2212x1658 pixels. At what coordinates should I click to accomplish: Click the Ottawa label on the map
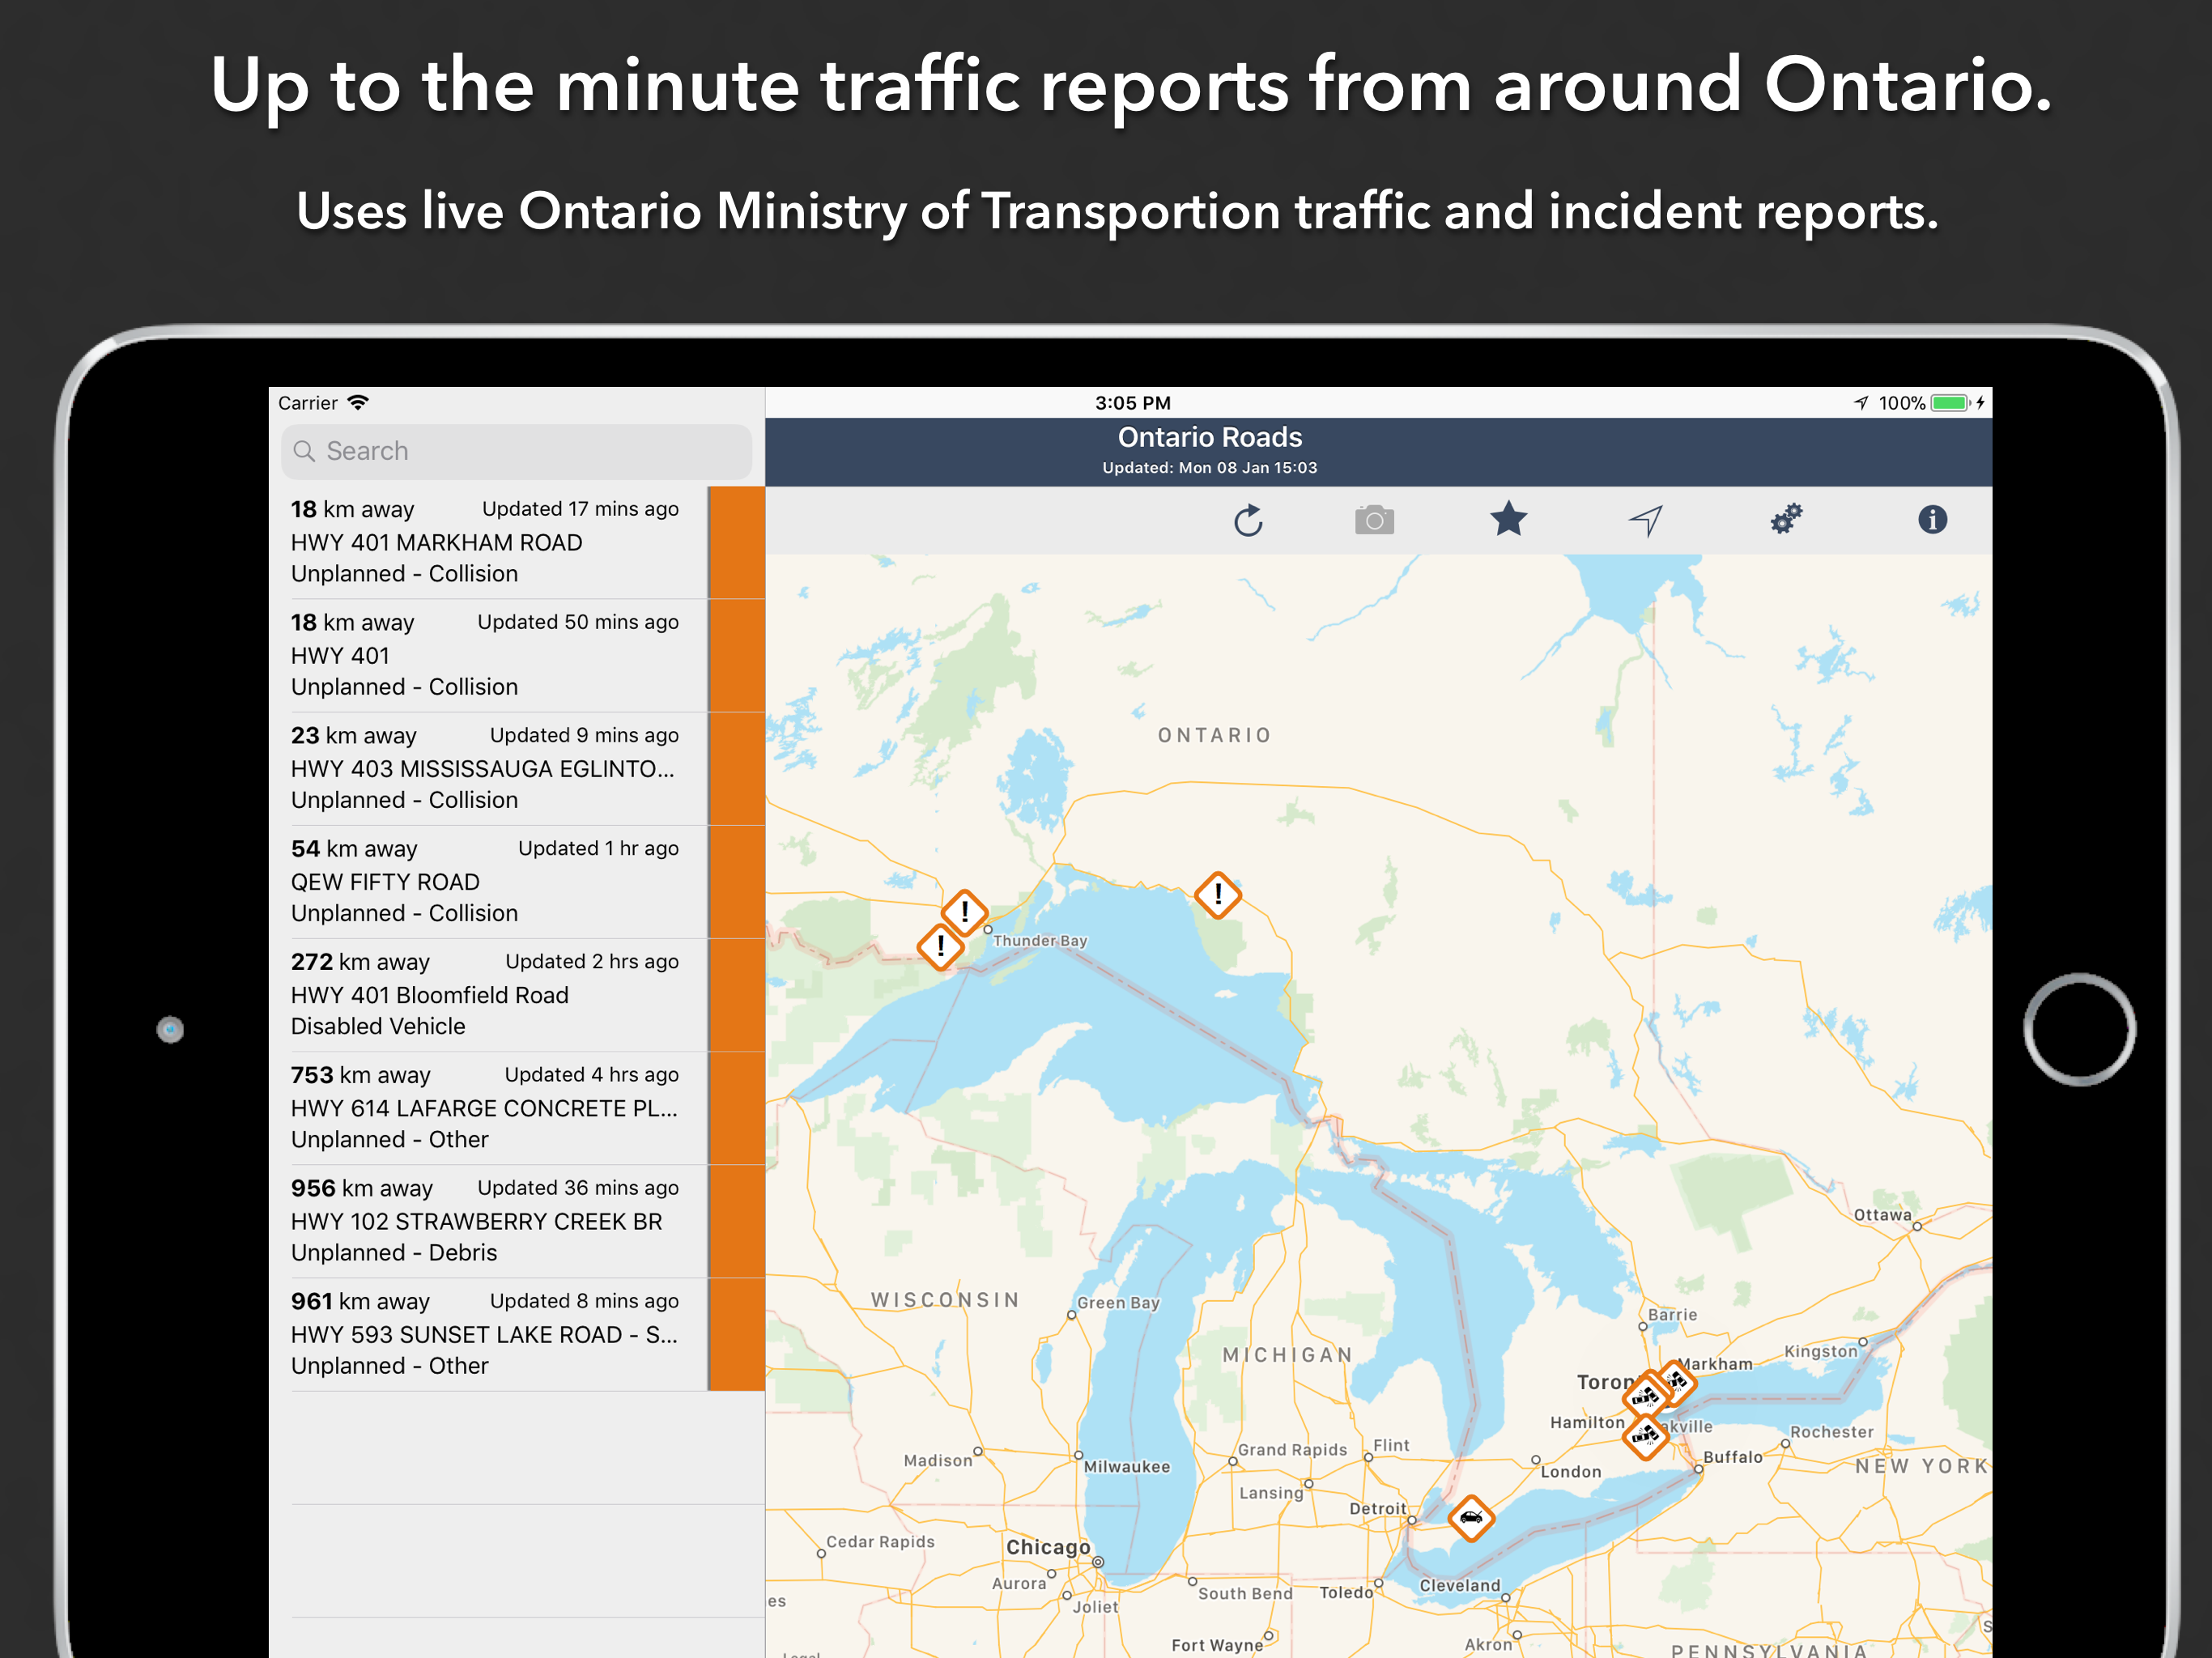pyautogui.click(x=1882, y=1215)
